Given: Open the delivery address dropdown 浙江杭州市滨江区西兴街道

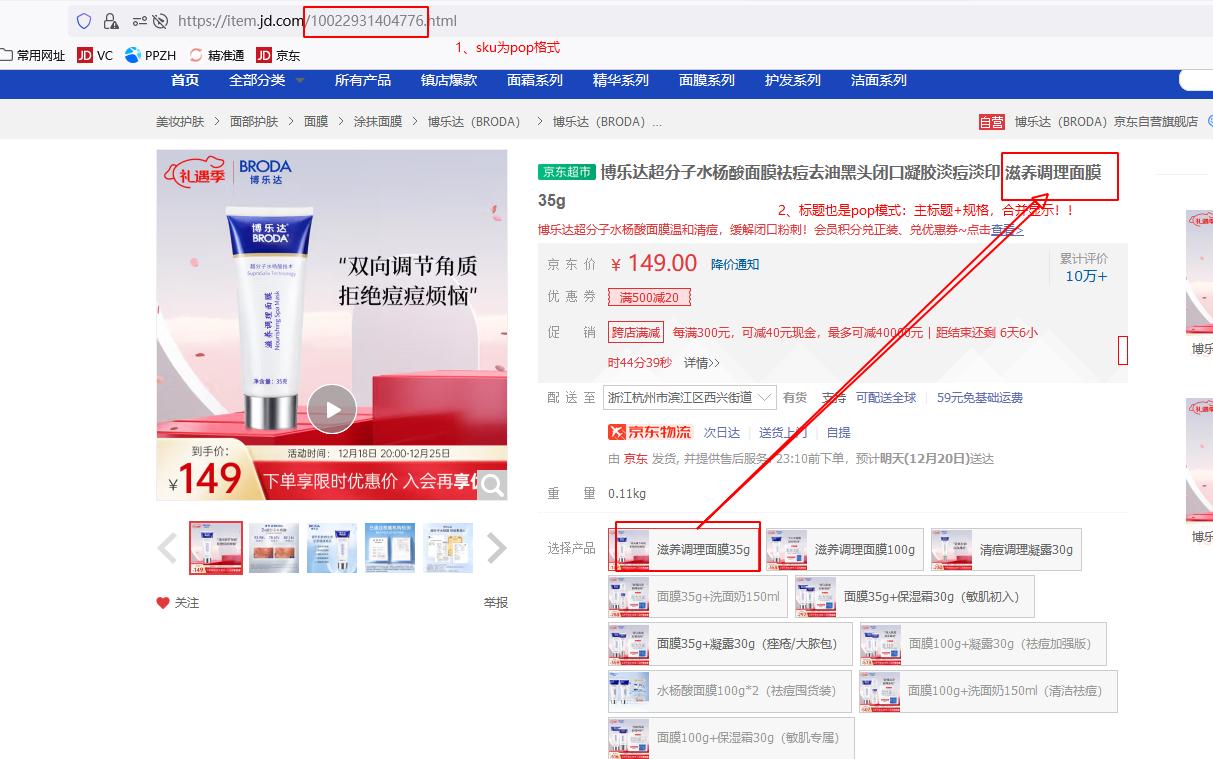Looking at the screenshot, I should [690, 397].
